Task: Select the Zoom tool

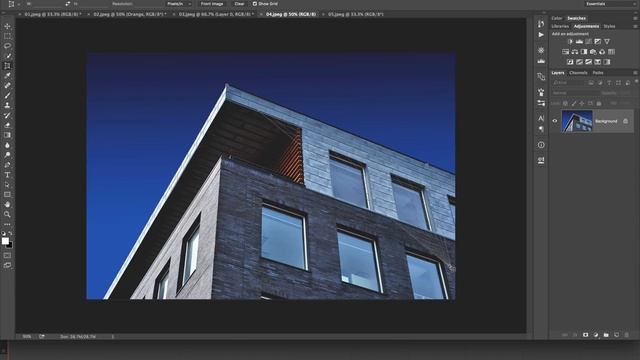Action: click(x=7, y=214)
